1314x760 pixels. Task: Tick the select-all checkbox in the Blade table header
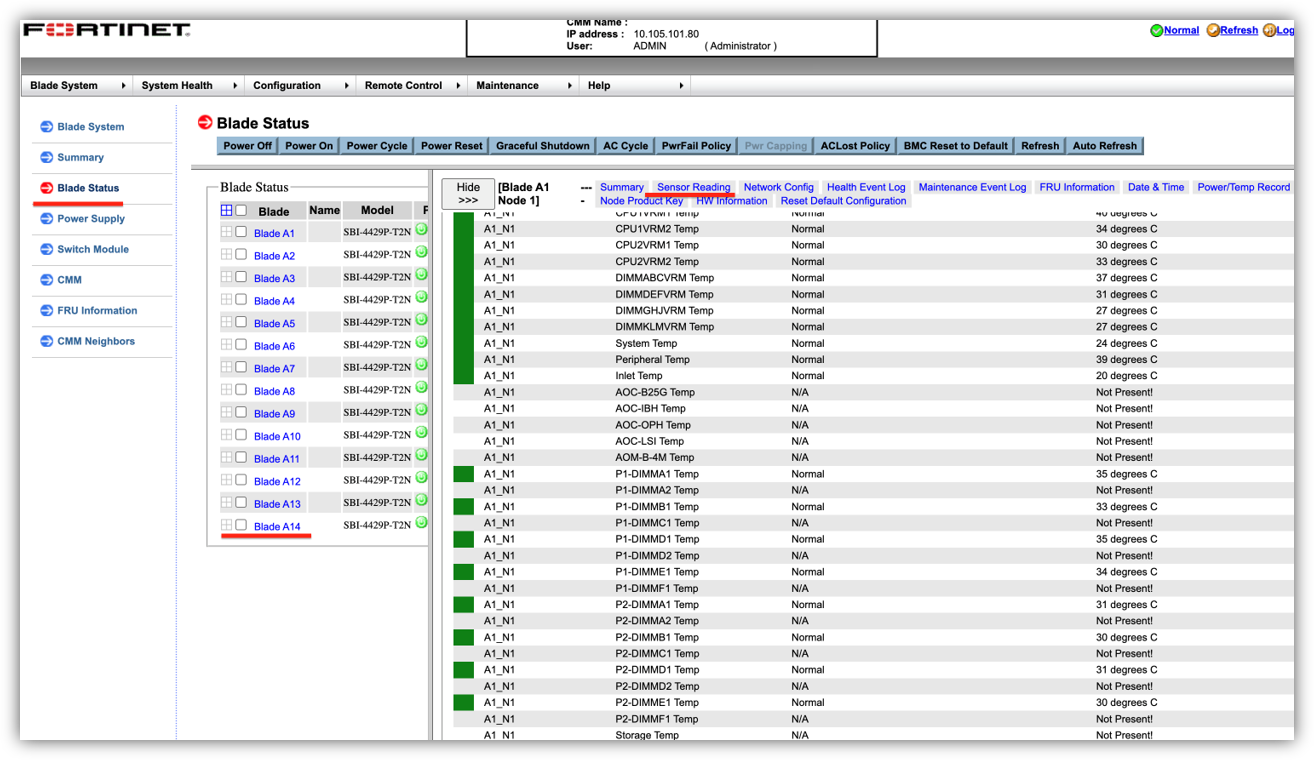pyautogui.click(x=241, y=210)
